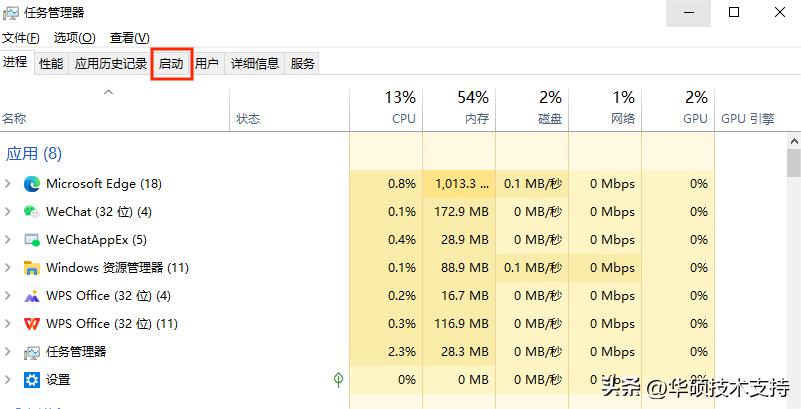Collapse the column header chevron above 名称
The image size is (801, 409).
(109, 93)
